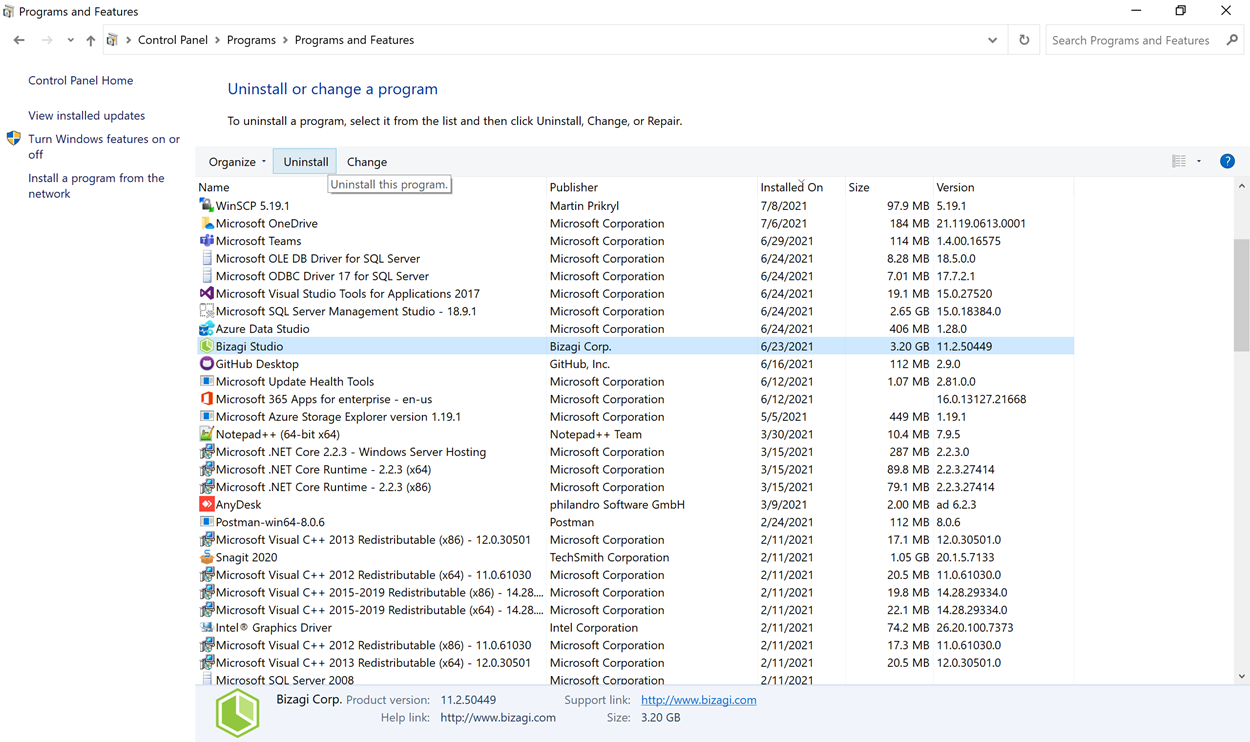Click the scrollbar up arrow
Viewport: 1250px width, 742px height.
click(x=1241, y=187)
